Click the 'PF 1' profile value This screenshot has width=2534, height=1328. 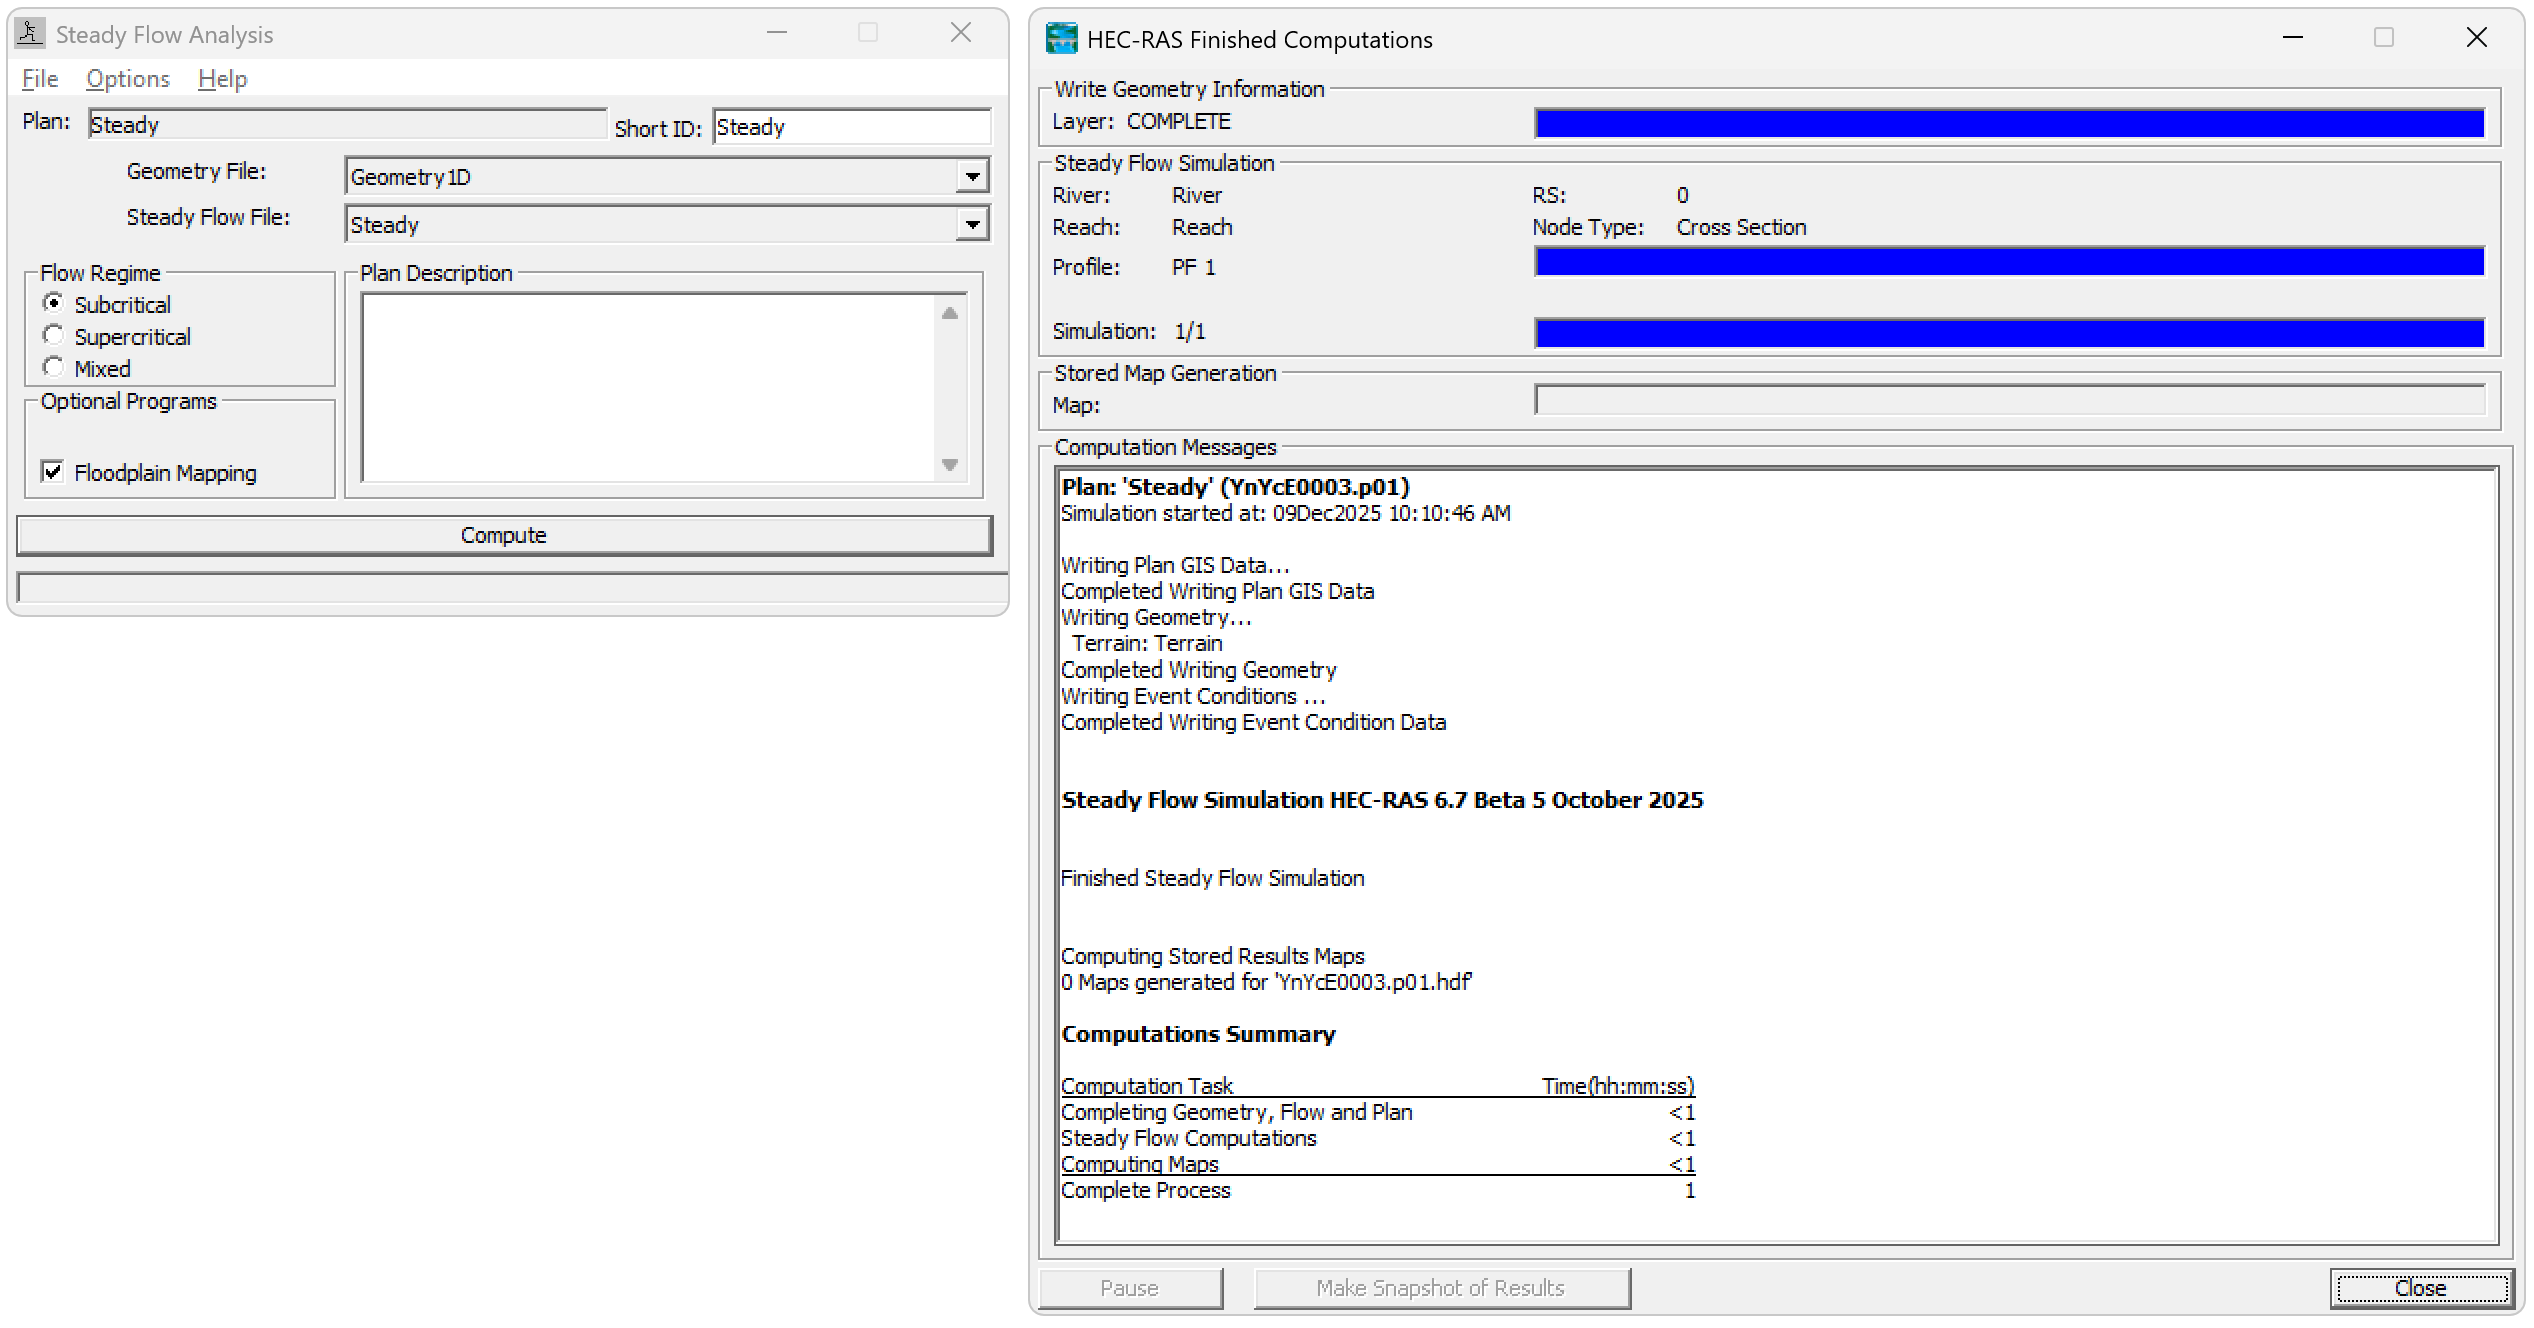coord(1193,267)
